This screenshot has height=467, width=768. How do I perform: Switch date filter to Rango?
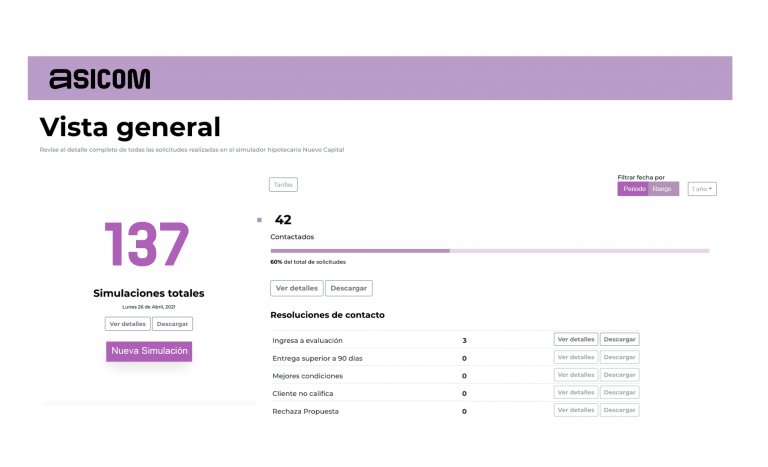(663, 189)
